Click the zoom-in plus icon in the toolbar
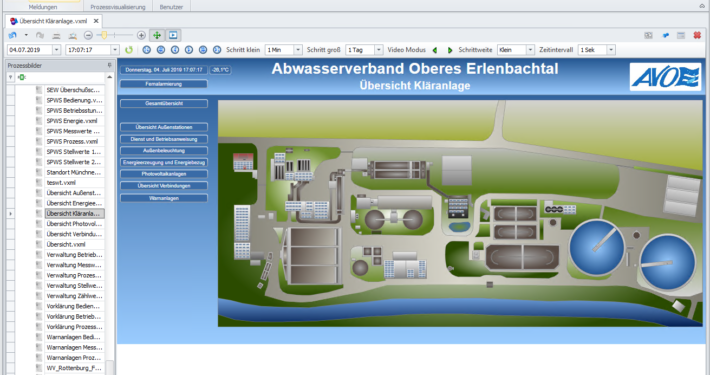710x375 pixels. (x=141, y=35)
